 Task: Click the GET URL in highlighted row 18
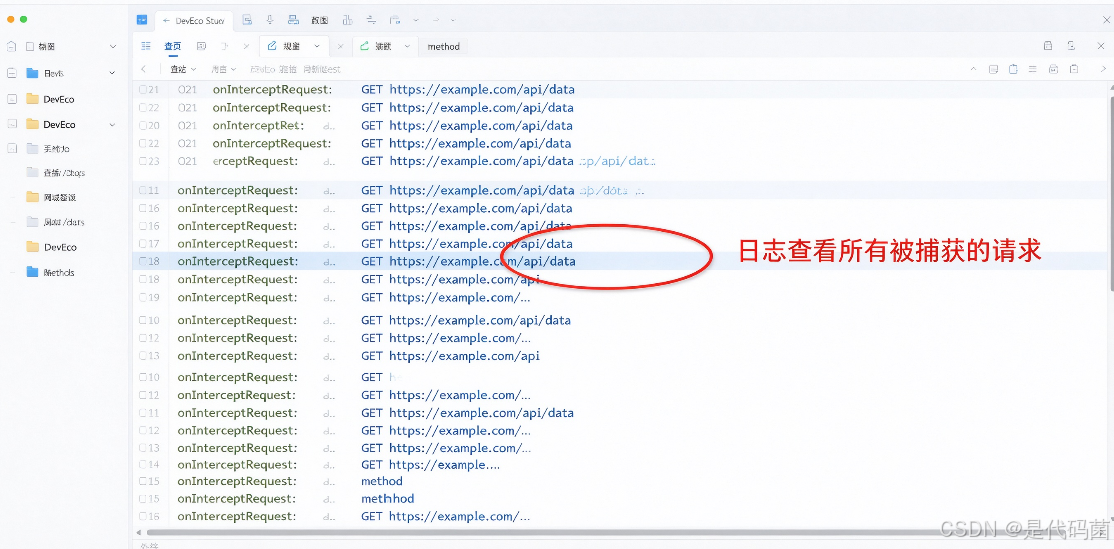[x=468, y=261]
